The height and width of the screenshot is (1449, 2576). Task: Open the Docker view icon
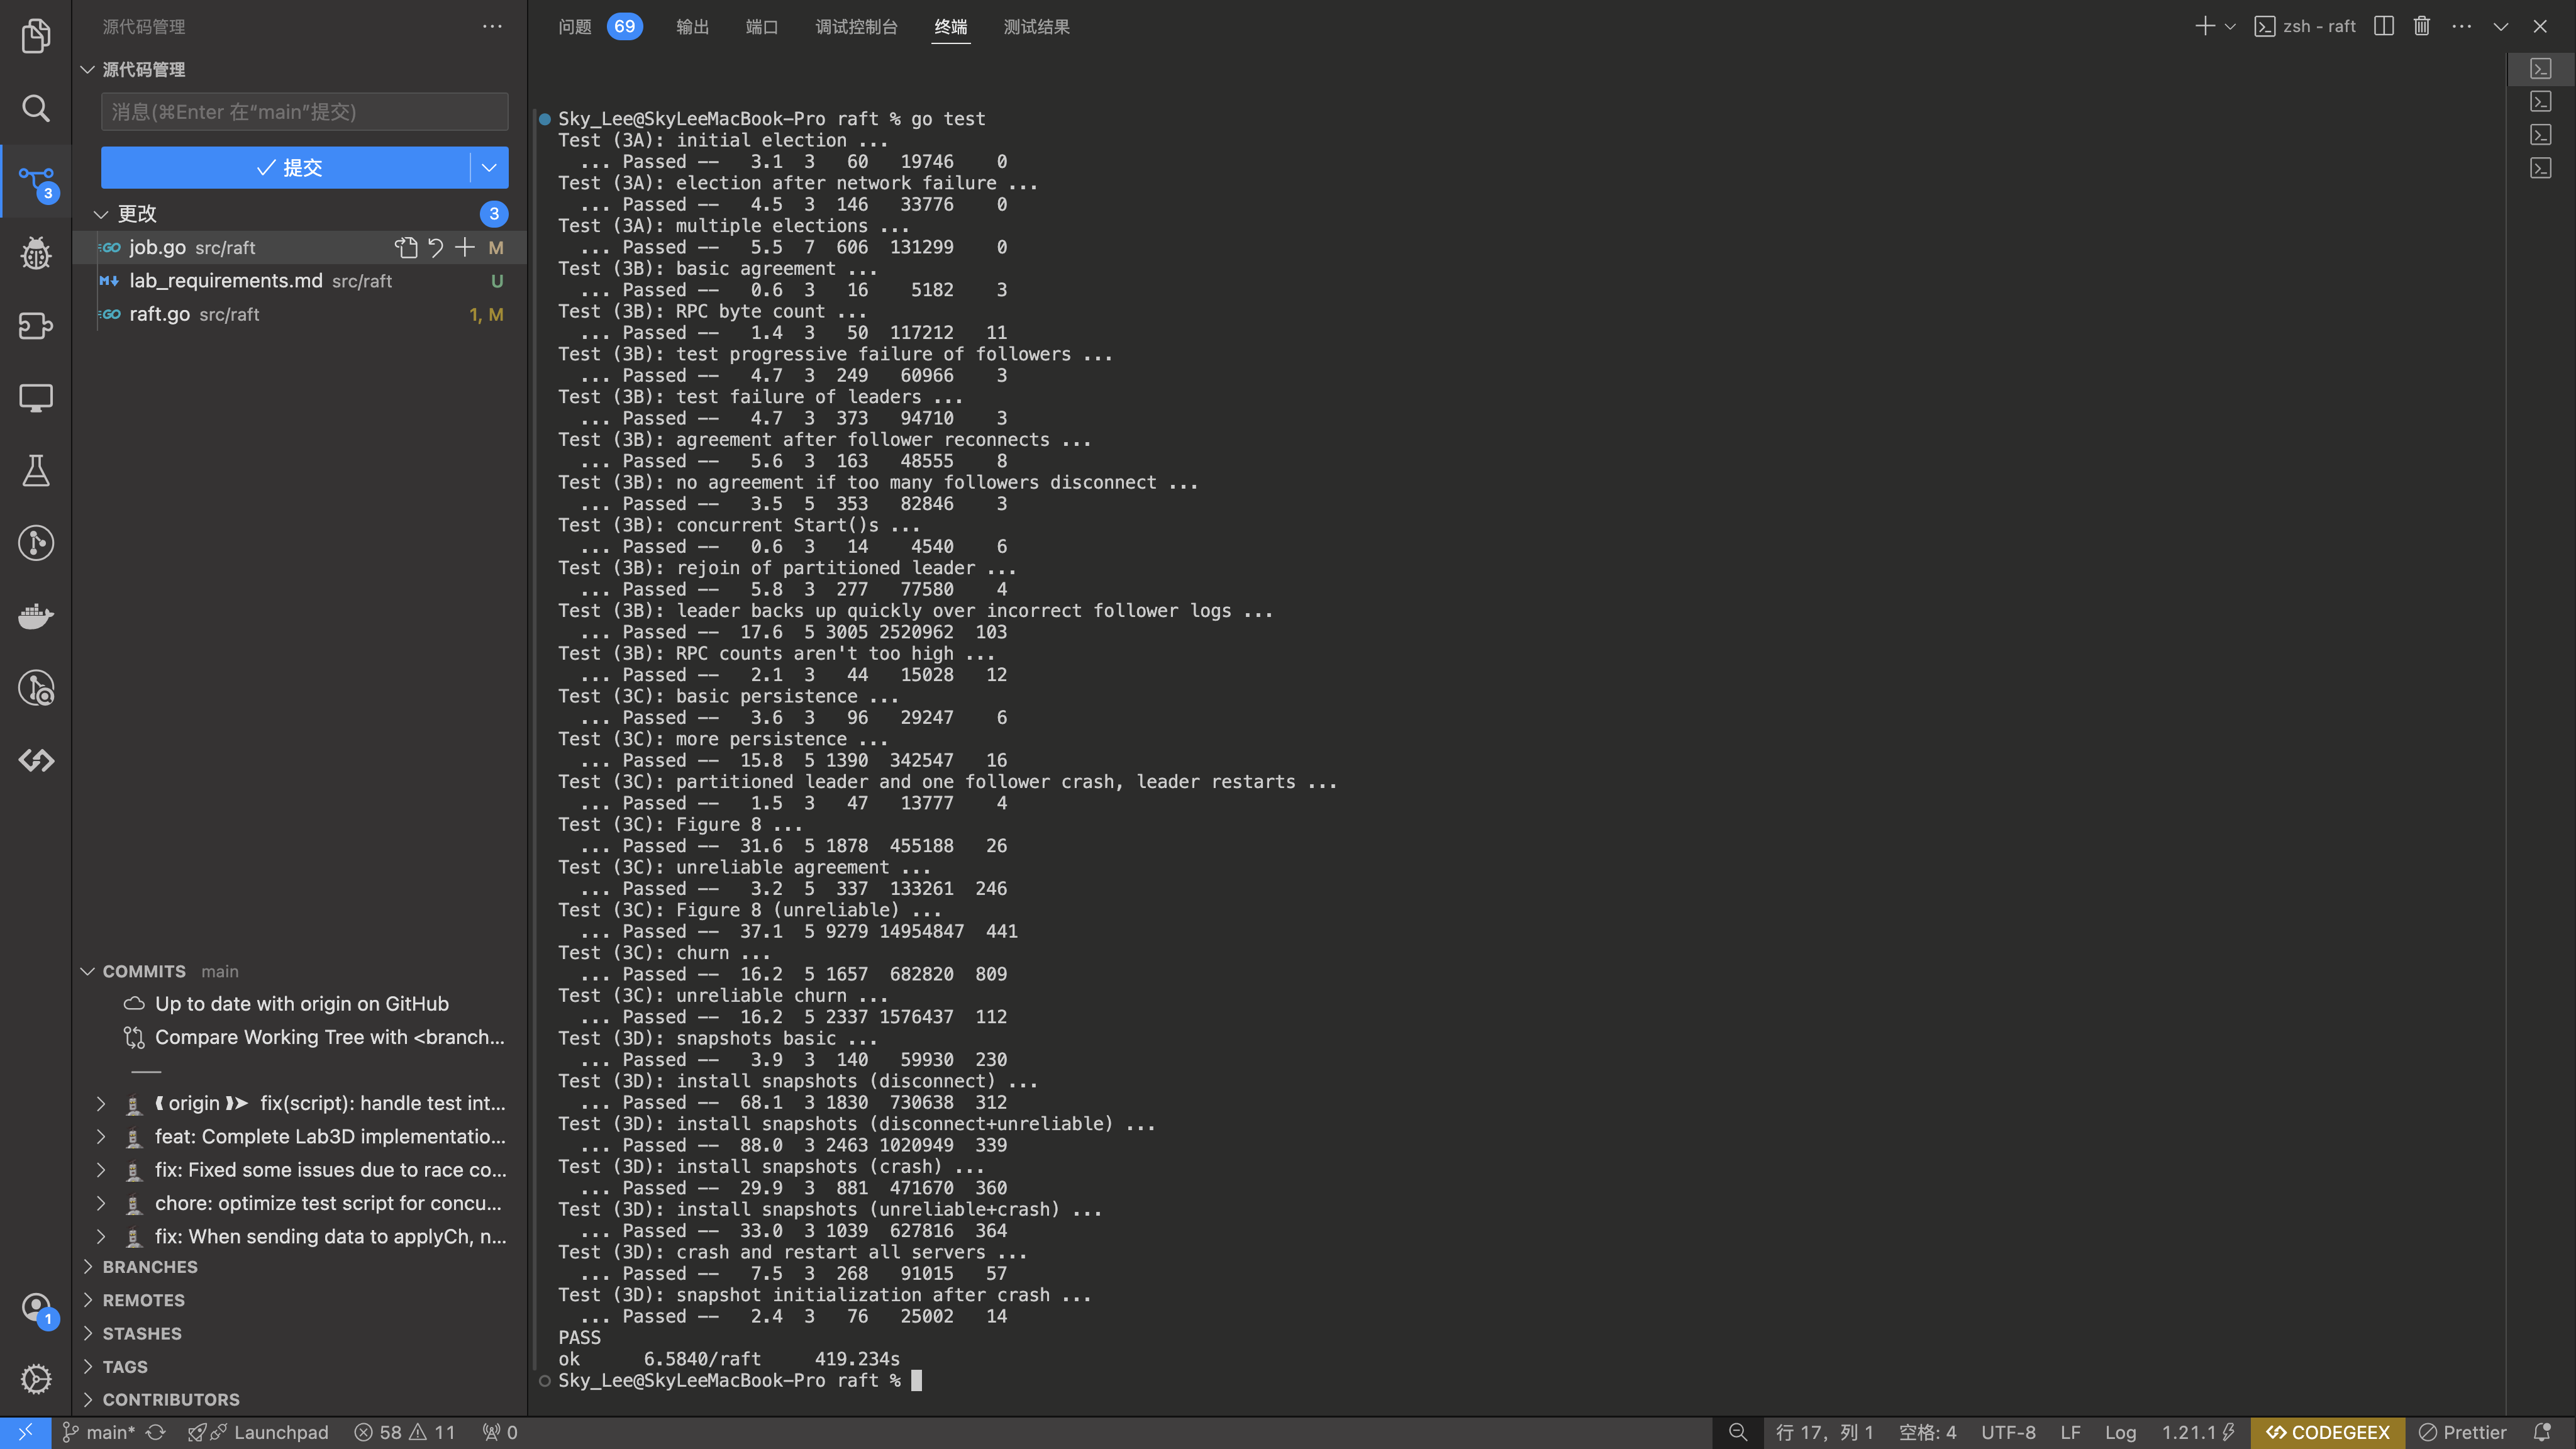point(36,615)
